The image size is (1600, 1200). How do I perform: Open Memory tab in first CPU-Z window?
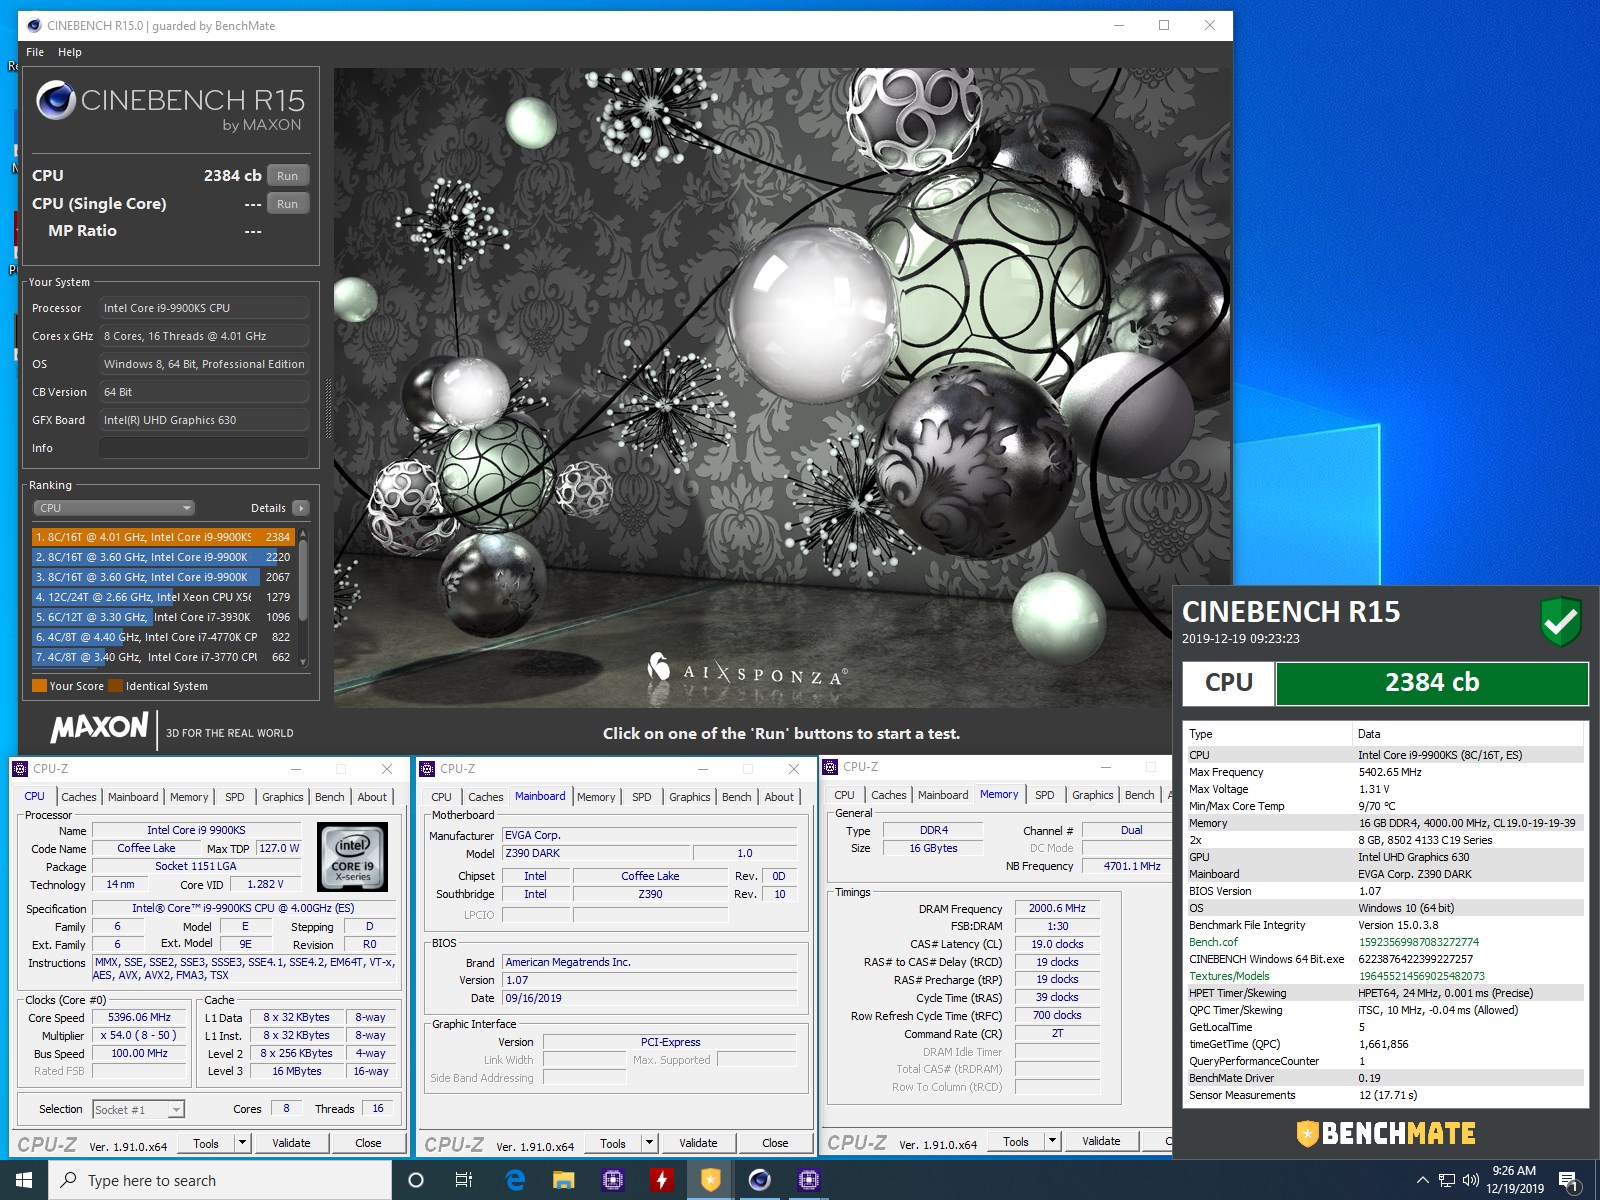click(x=189, y=797)
